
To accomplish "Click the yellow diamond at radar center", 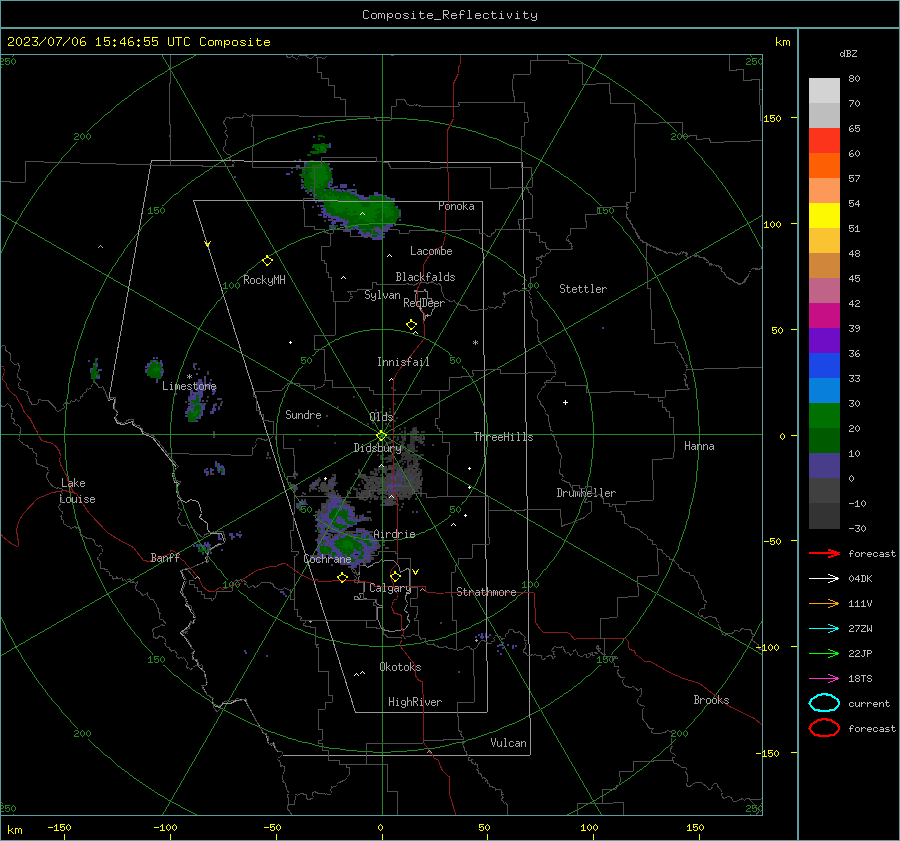I will pos(381,436).
